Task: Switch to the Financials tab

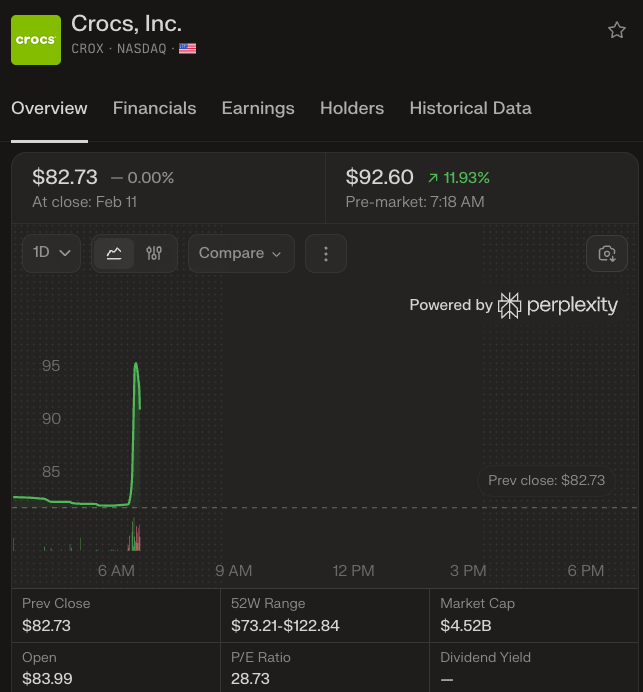Action: click(154, 108)
